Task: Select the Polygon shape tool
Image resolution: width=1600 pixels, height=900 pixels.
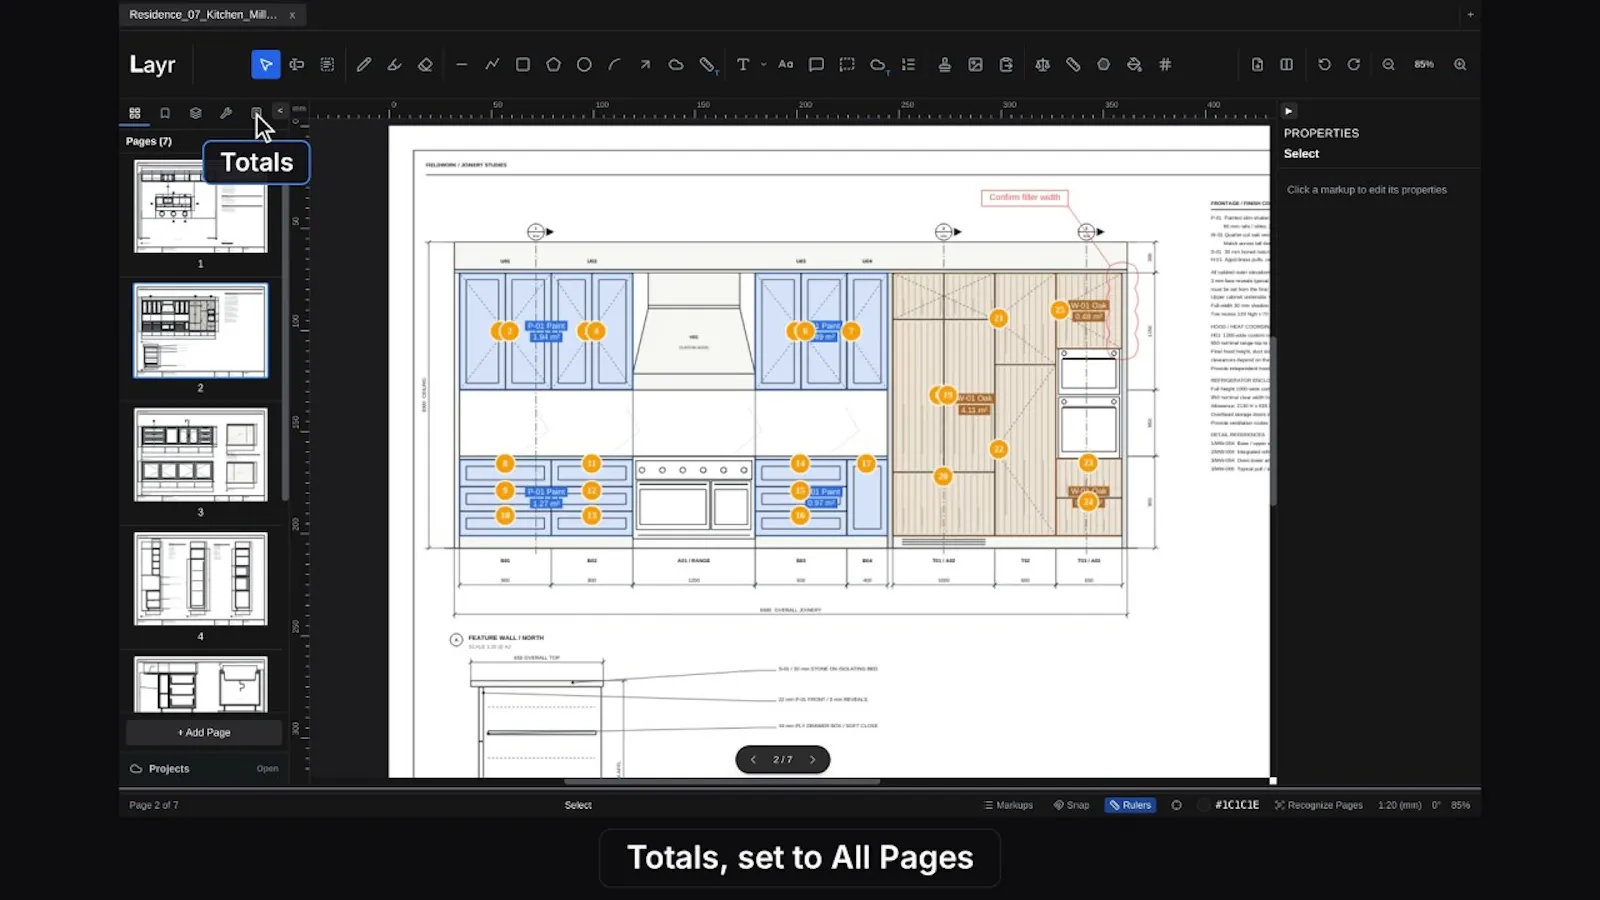Action: pos(553,64)
